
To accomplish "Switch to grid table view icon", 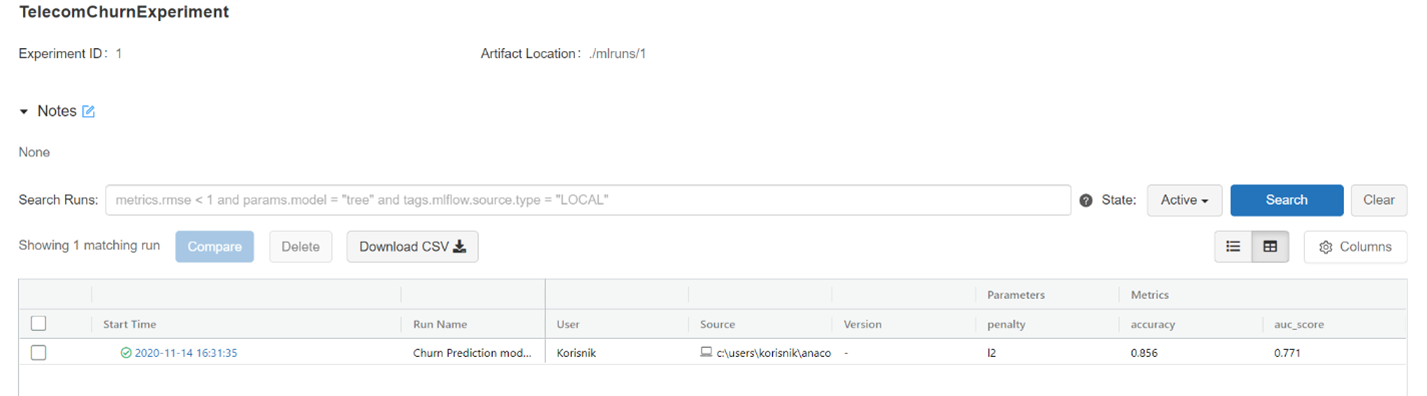I will [x=1270, y=246].
